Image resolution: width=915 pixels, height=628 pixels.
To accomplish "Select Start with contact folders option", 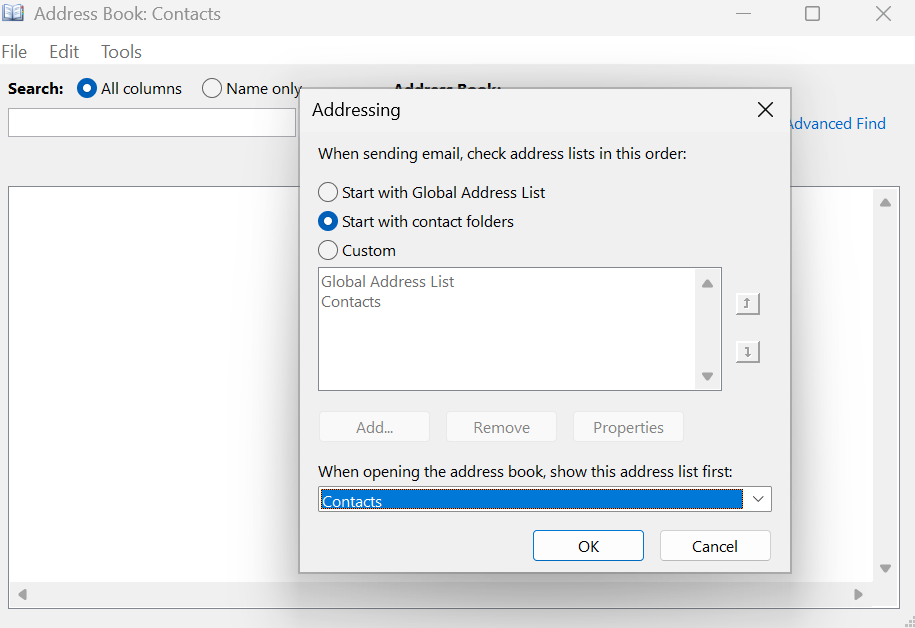I will coord(415,221).
